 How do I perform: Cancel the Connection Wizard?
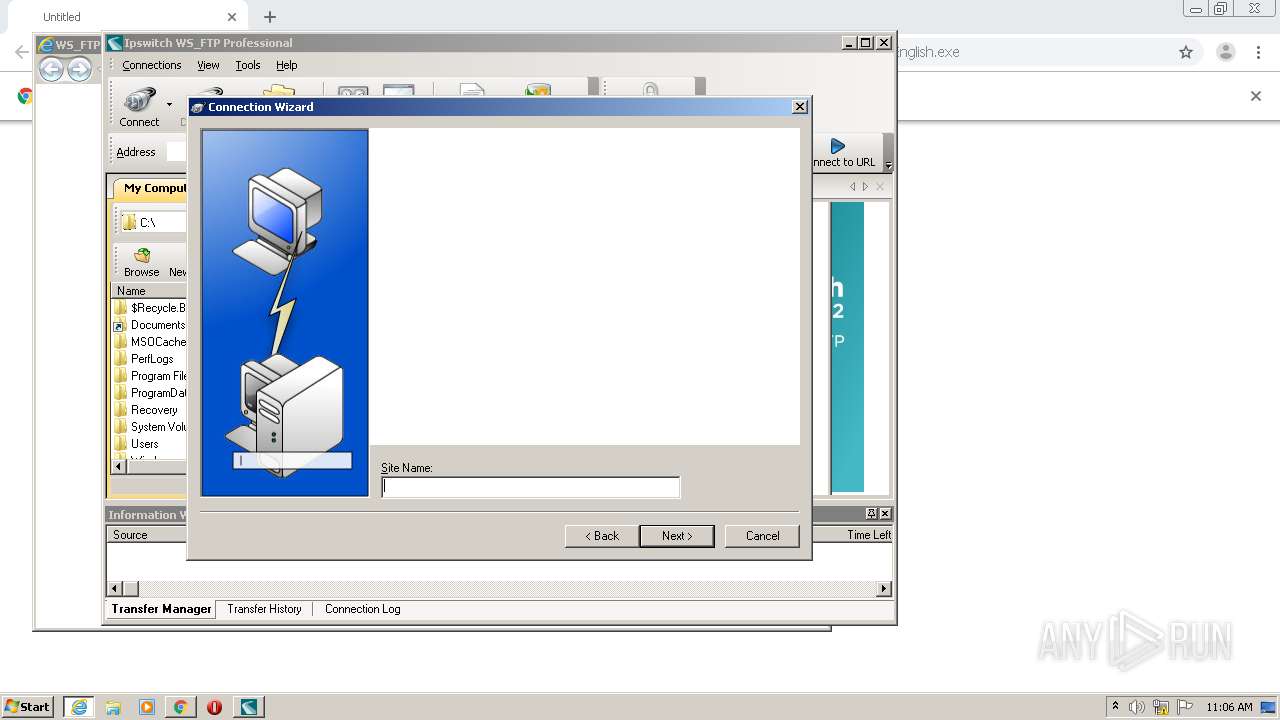(x=762, y=536)
